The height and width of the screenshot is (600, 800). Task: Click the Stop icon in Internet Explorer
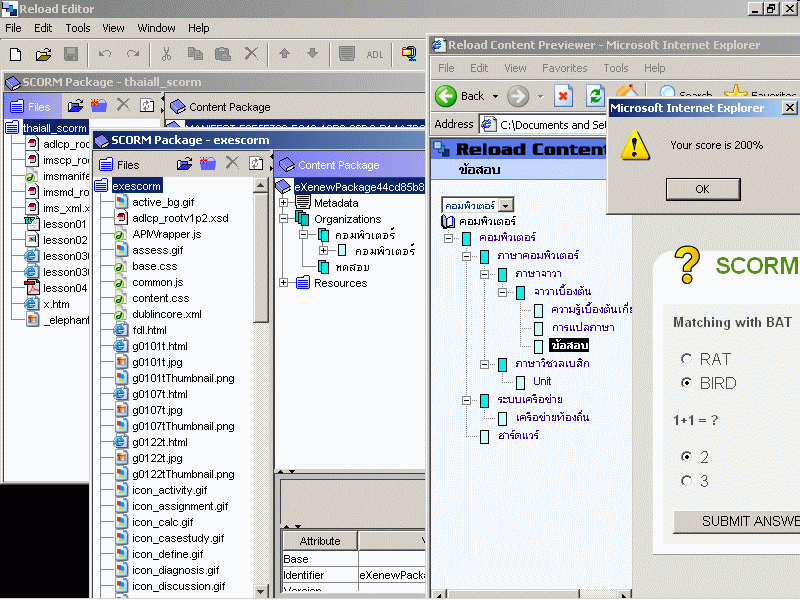click(x=563, y=96)
